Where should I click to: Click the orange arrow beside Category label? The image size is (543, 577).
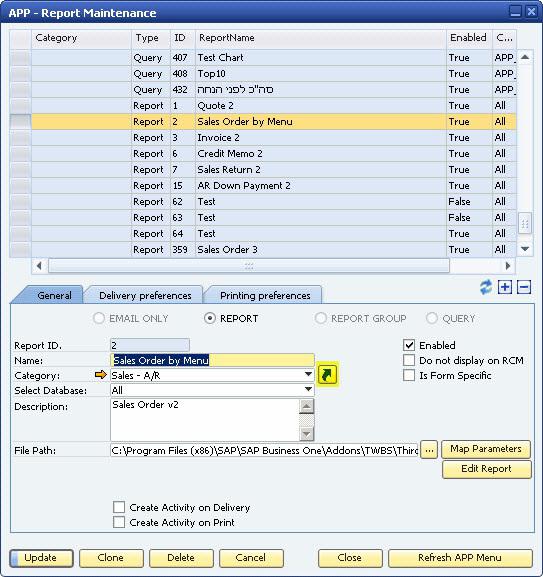click(x=100, y=375)
